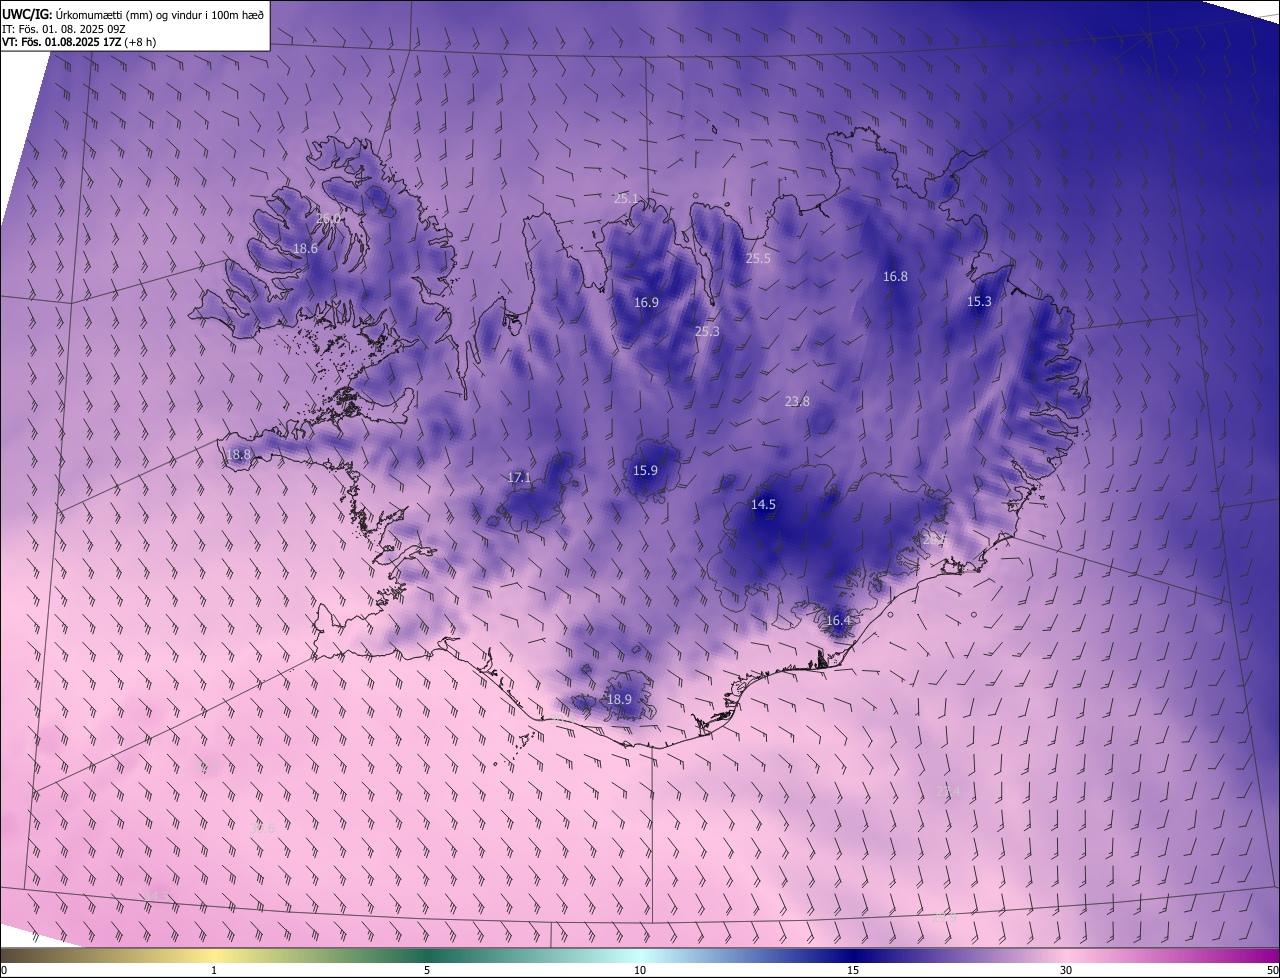The height and width of the screenshot is (978, 1280).
Task: Click the map value 14.5
Action: coord(763,505)
